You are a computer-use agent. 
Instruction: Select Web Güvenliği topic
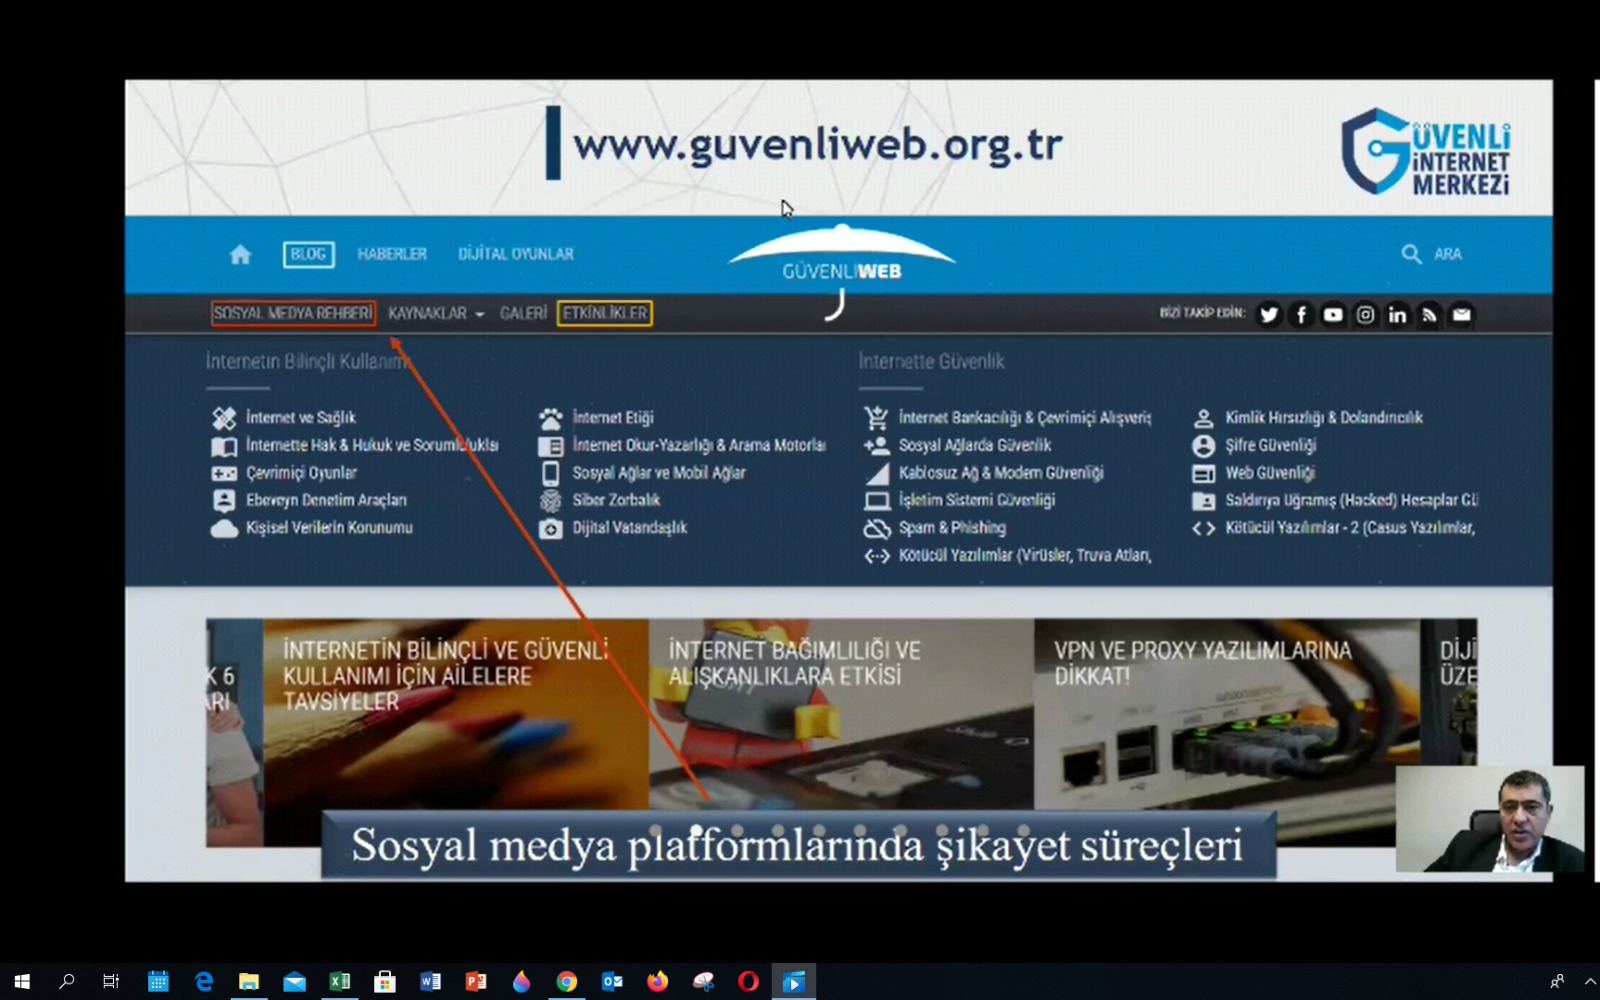[x=1270, y=473]
